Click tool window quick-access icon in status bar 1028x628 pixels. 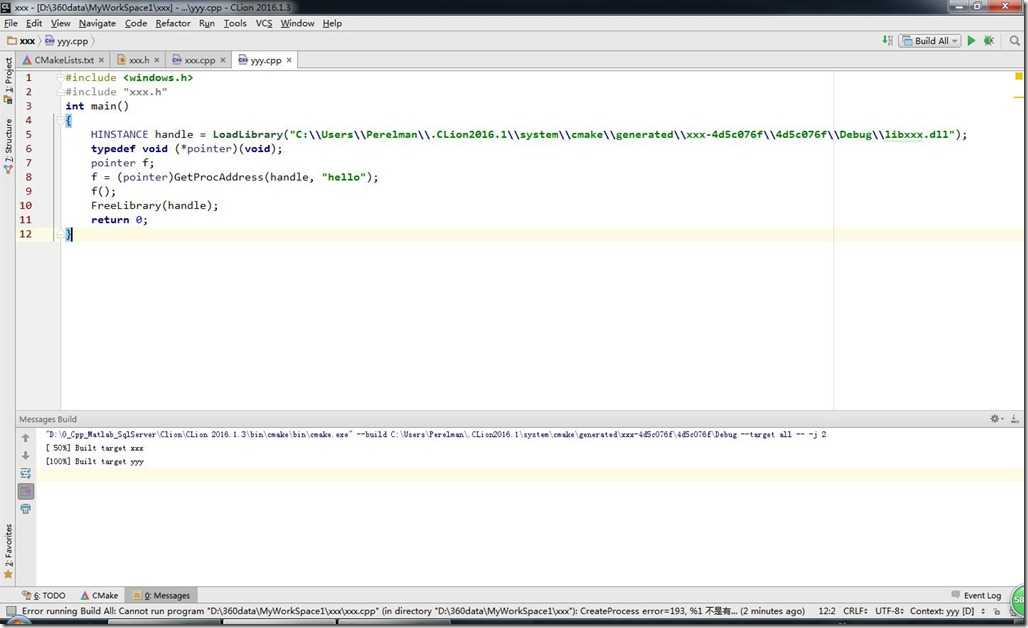pyautogui.click(x=10, y=611)
